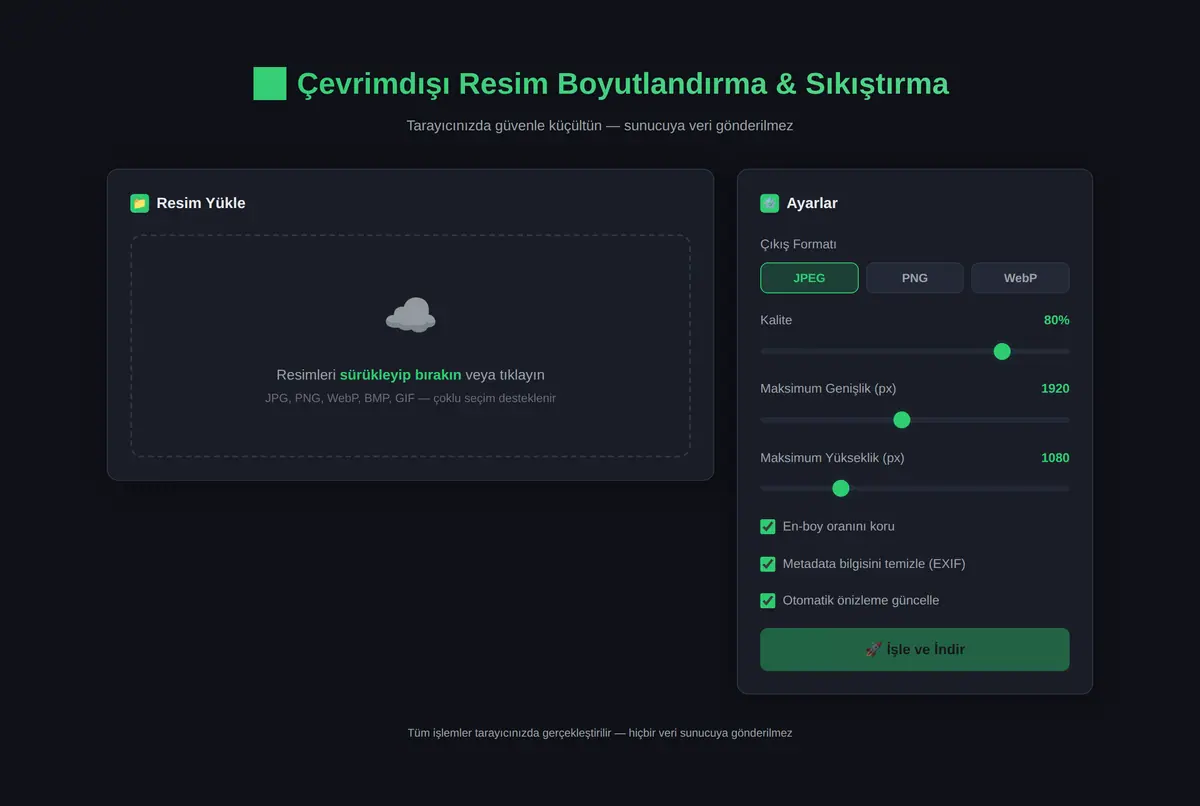Click the 'sürükleyip bırakın' highlighted text

pyautogui.click(x=400, y=375)
